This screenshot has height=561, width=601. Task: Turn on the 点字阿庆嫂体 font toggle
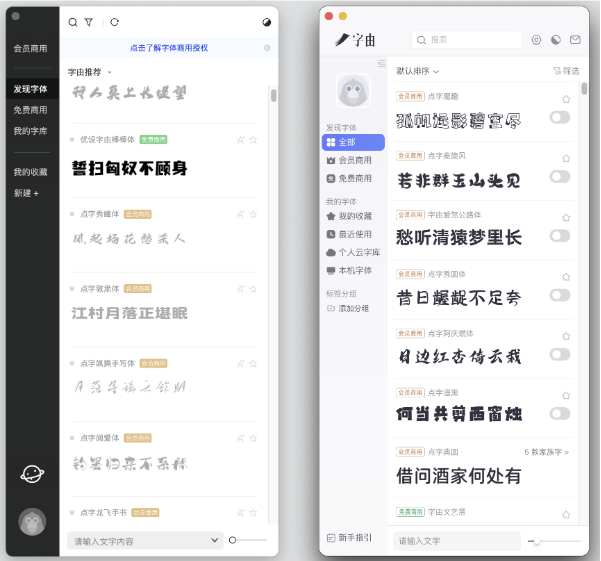[559, 354]
